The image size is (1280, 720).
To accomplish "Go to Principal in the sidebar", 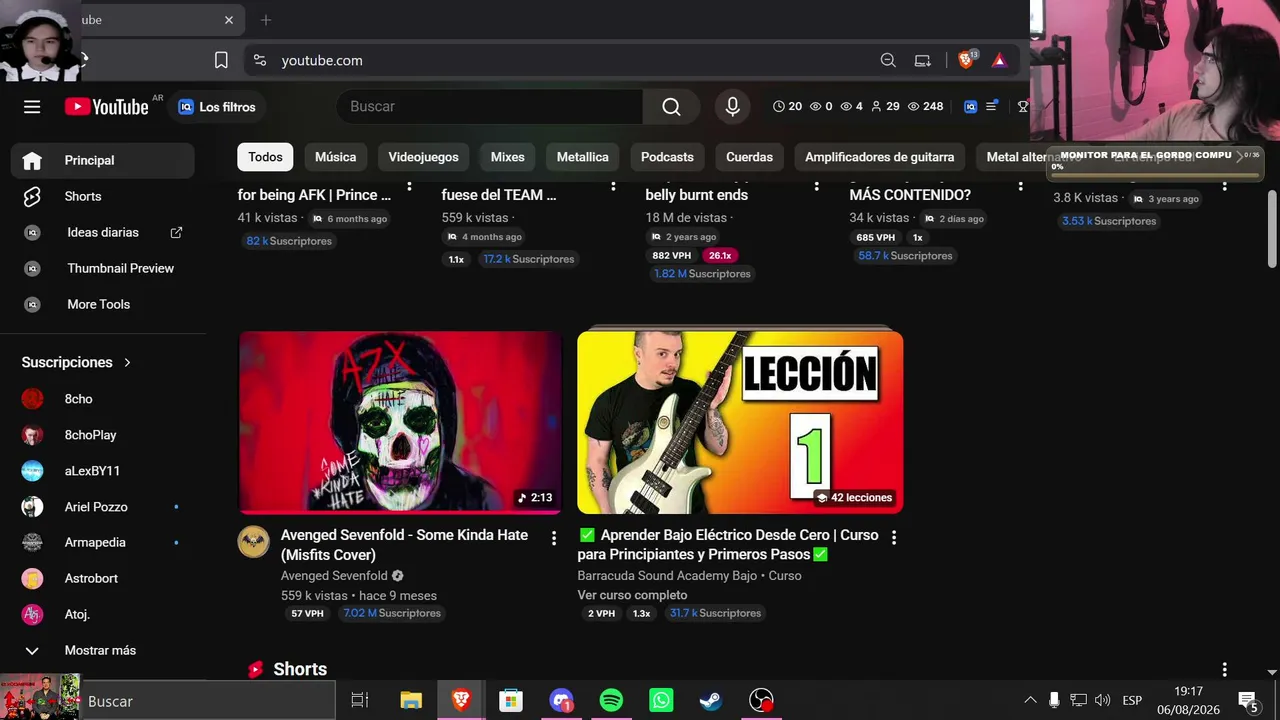I will (103, 160).
